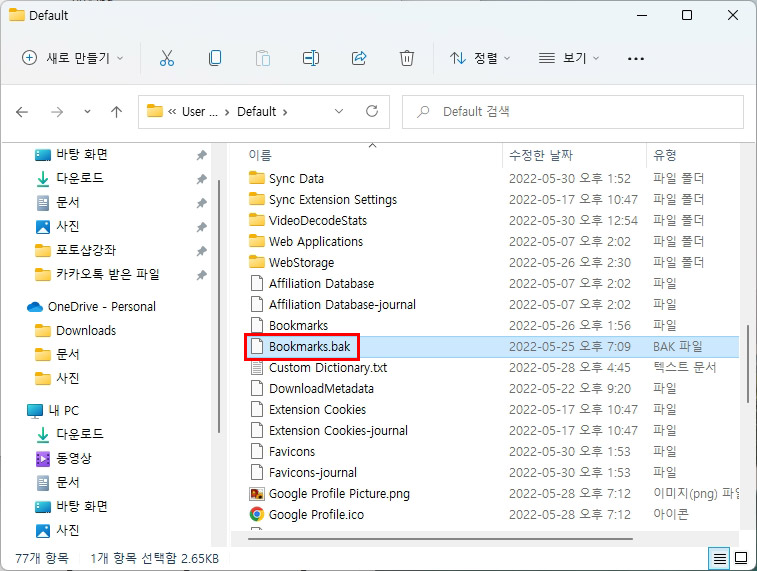Click the Paste clipboard icon
This screenshot has width=757, height=571.
point(263,58)
